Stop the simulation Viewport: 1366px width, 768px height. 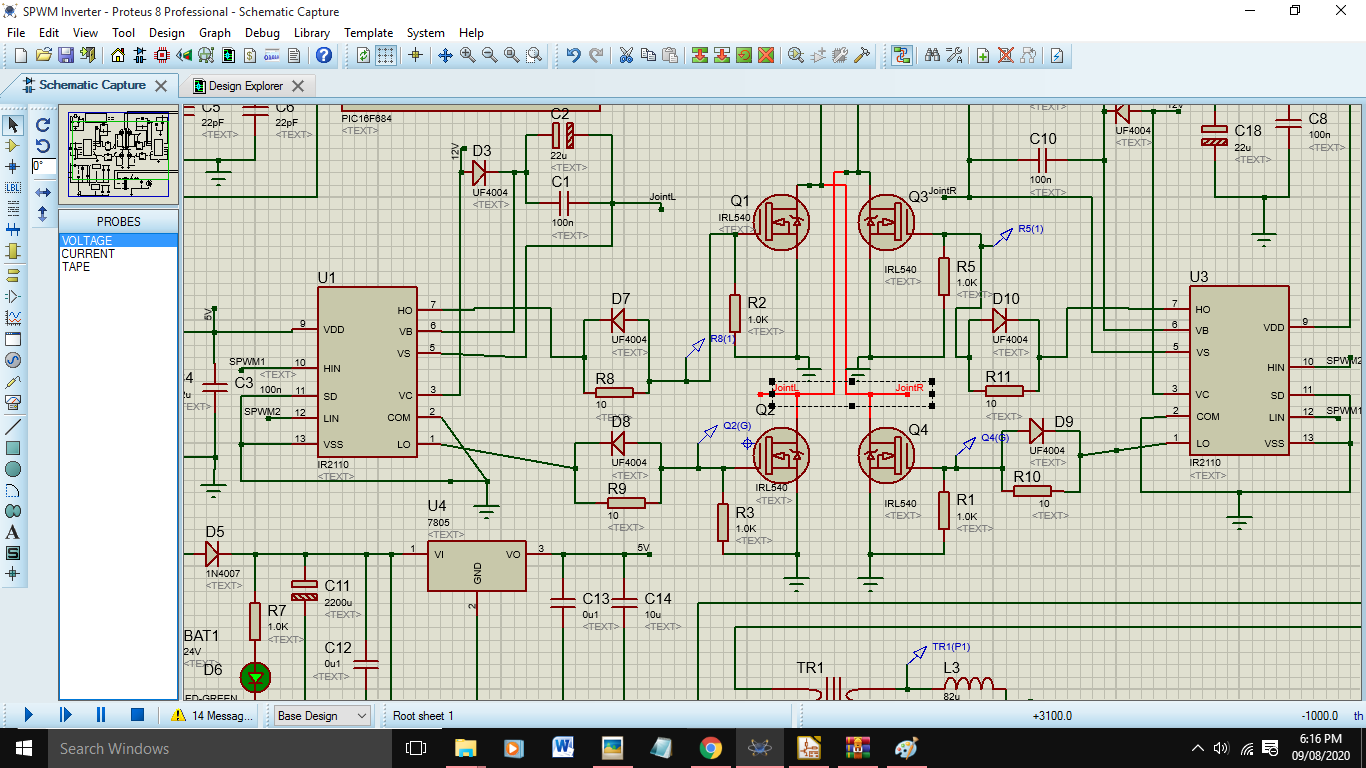(138, 715)
